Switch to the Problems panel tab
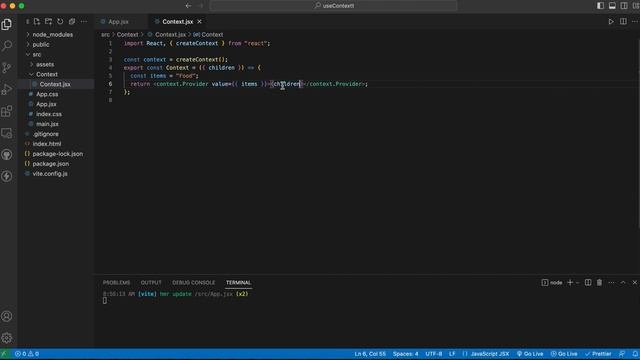 pos(116,282)
